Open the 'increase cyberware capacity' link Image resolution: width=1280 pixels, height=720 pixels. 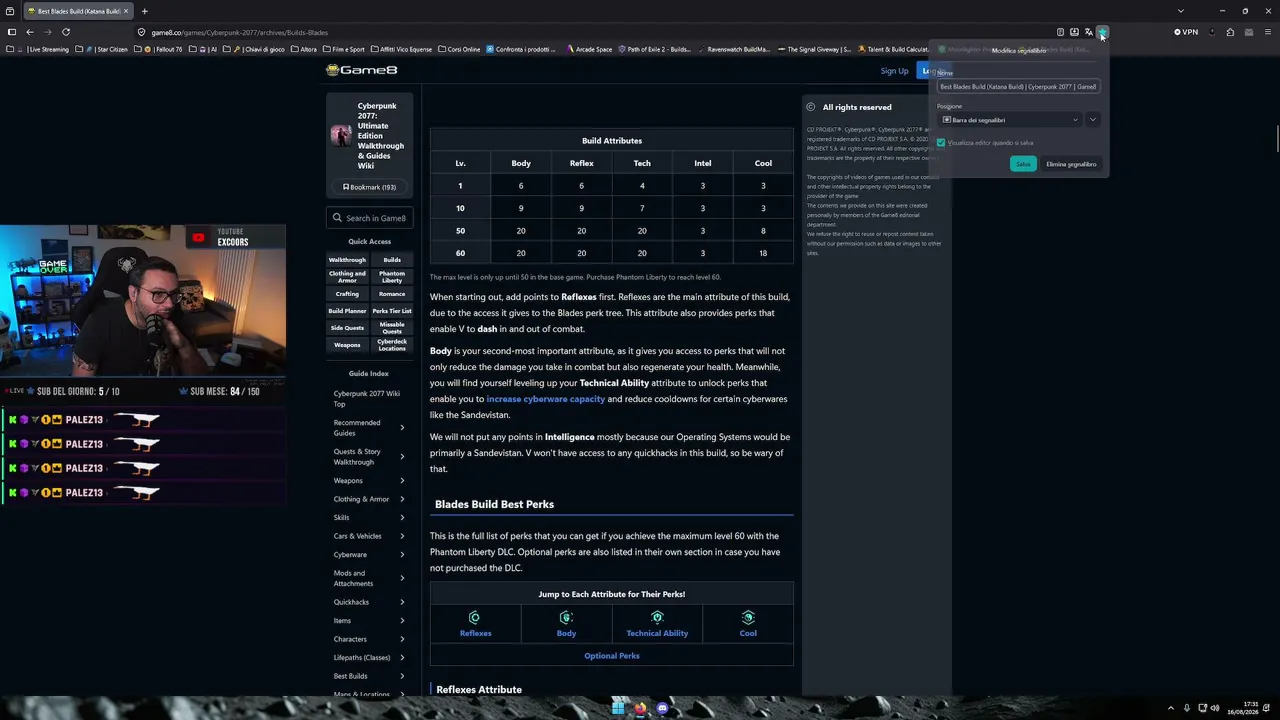click(x=545, y=399)
